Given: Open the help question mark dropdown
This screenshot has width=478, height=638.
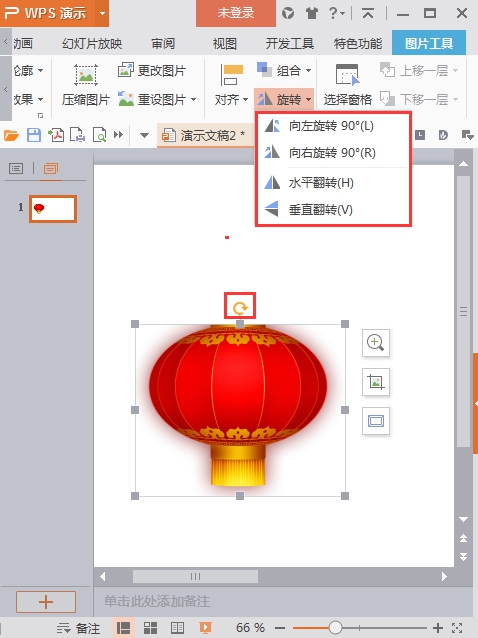Looking at the screenshot, I should click(x=337, y=13).
